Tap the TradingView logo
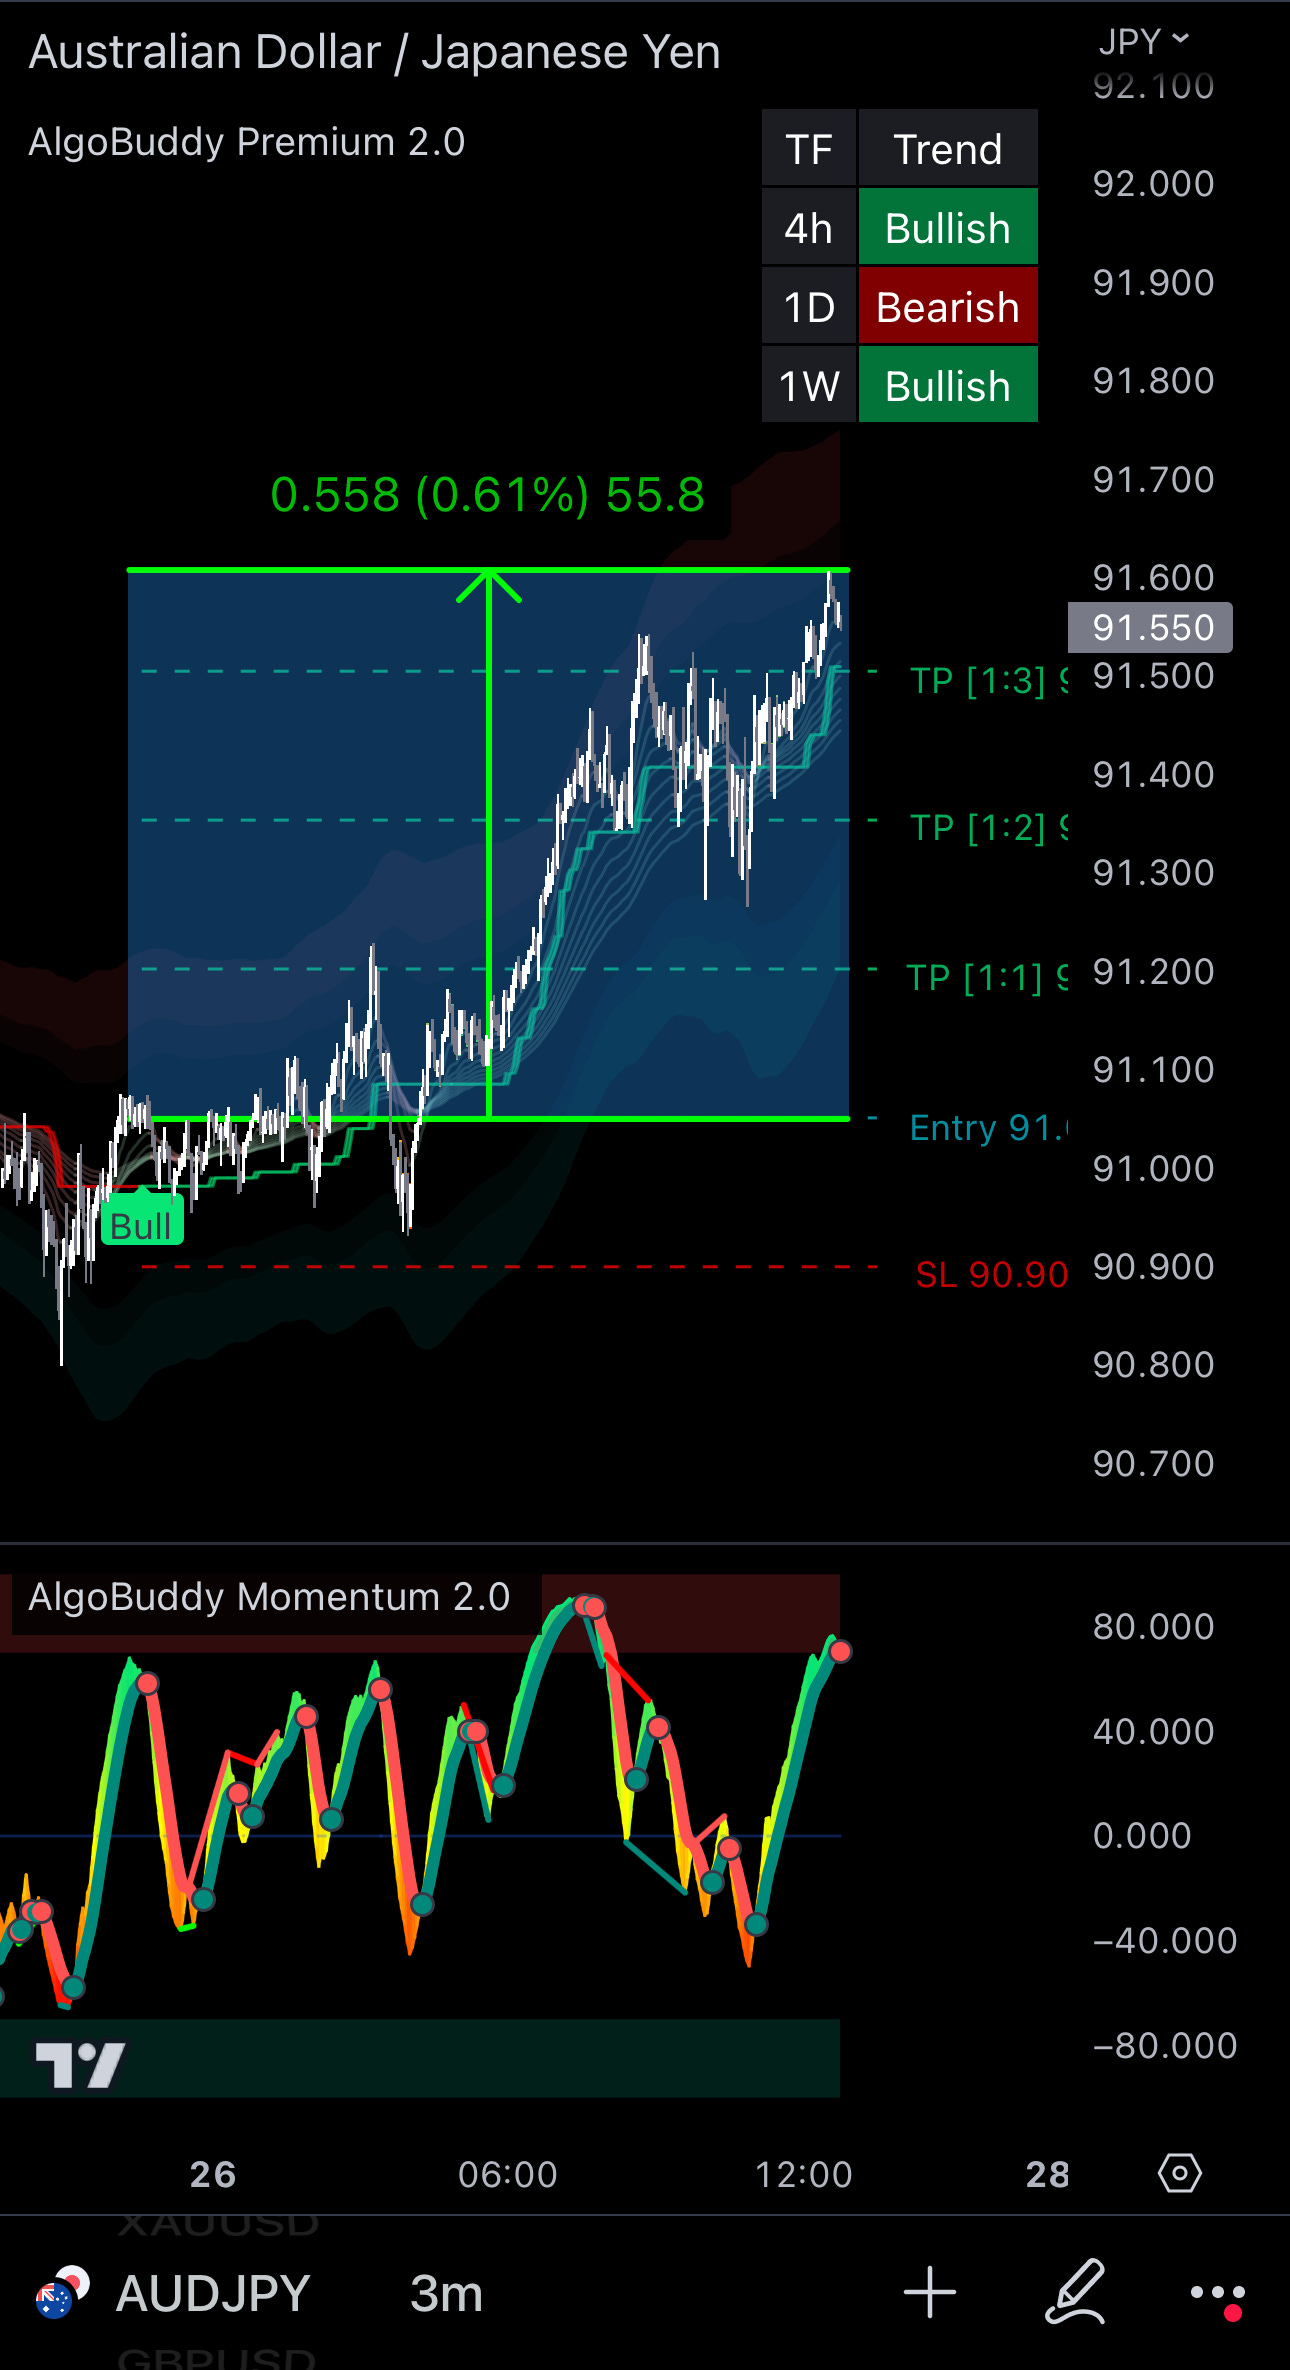The height and width of the screenshot is (2370, 1290). (80, 2065)
